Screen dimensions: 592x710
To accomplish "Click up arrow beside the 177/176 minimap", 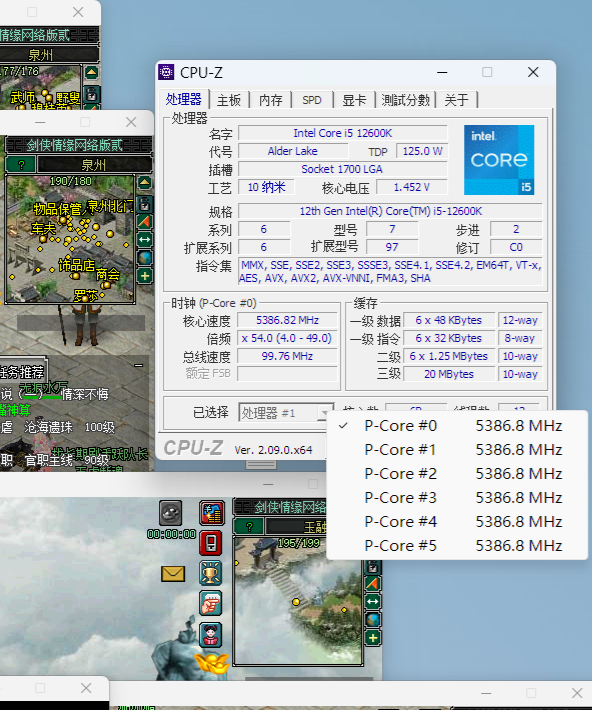I will [x=91, y=72].
